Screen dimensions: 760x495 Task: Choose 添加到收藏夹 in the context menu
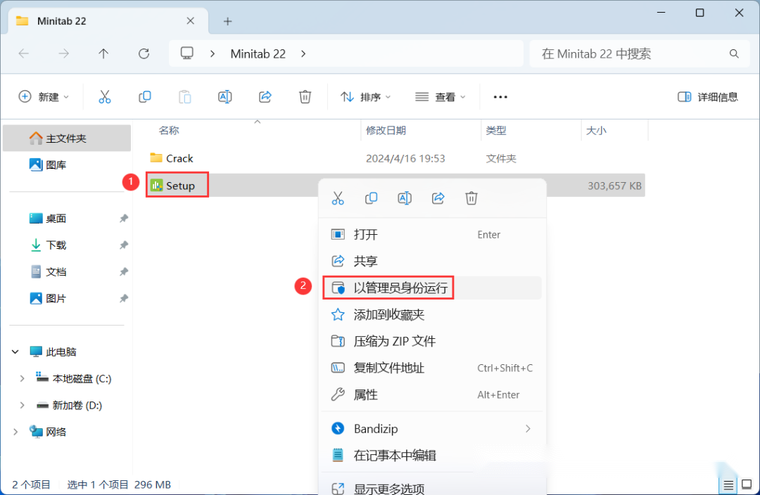pos(432,315)
